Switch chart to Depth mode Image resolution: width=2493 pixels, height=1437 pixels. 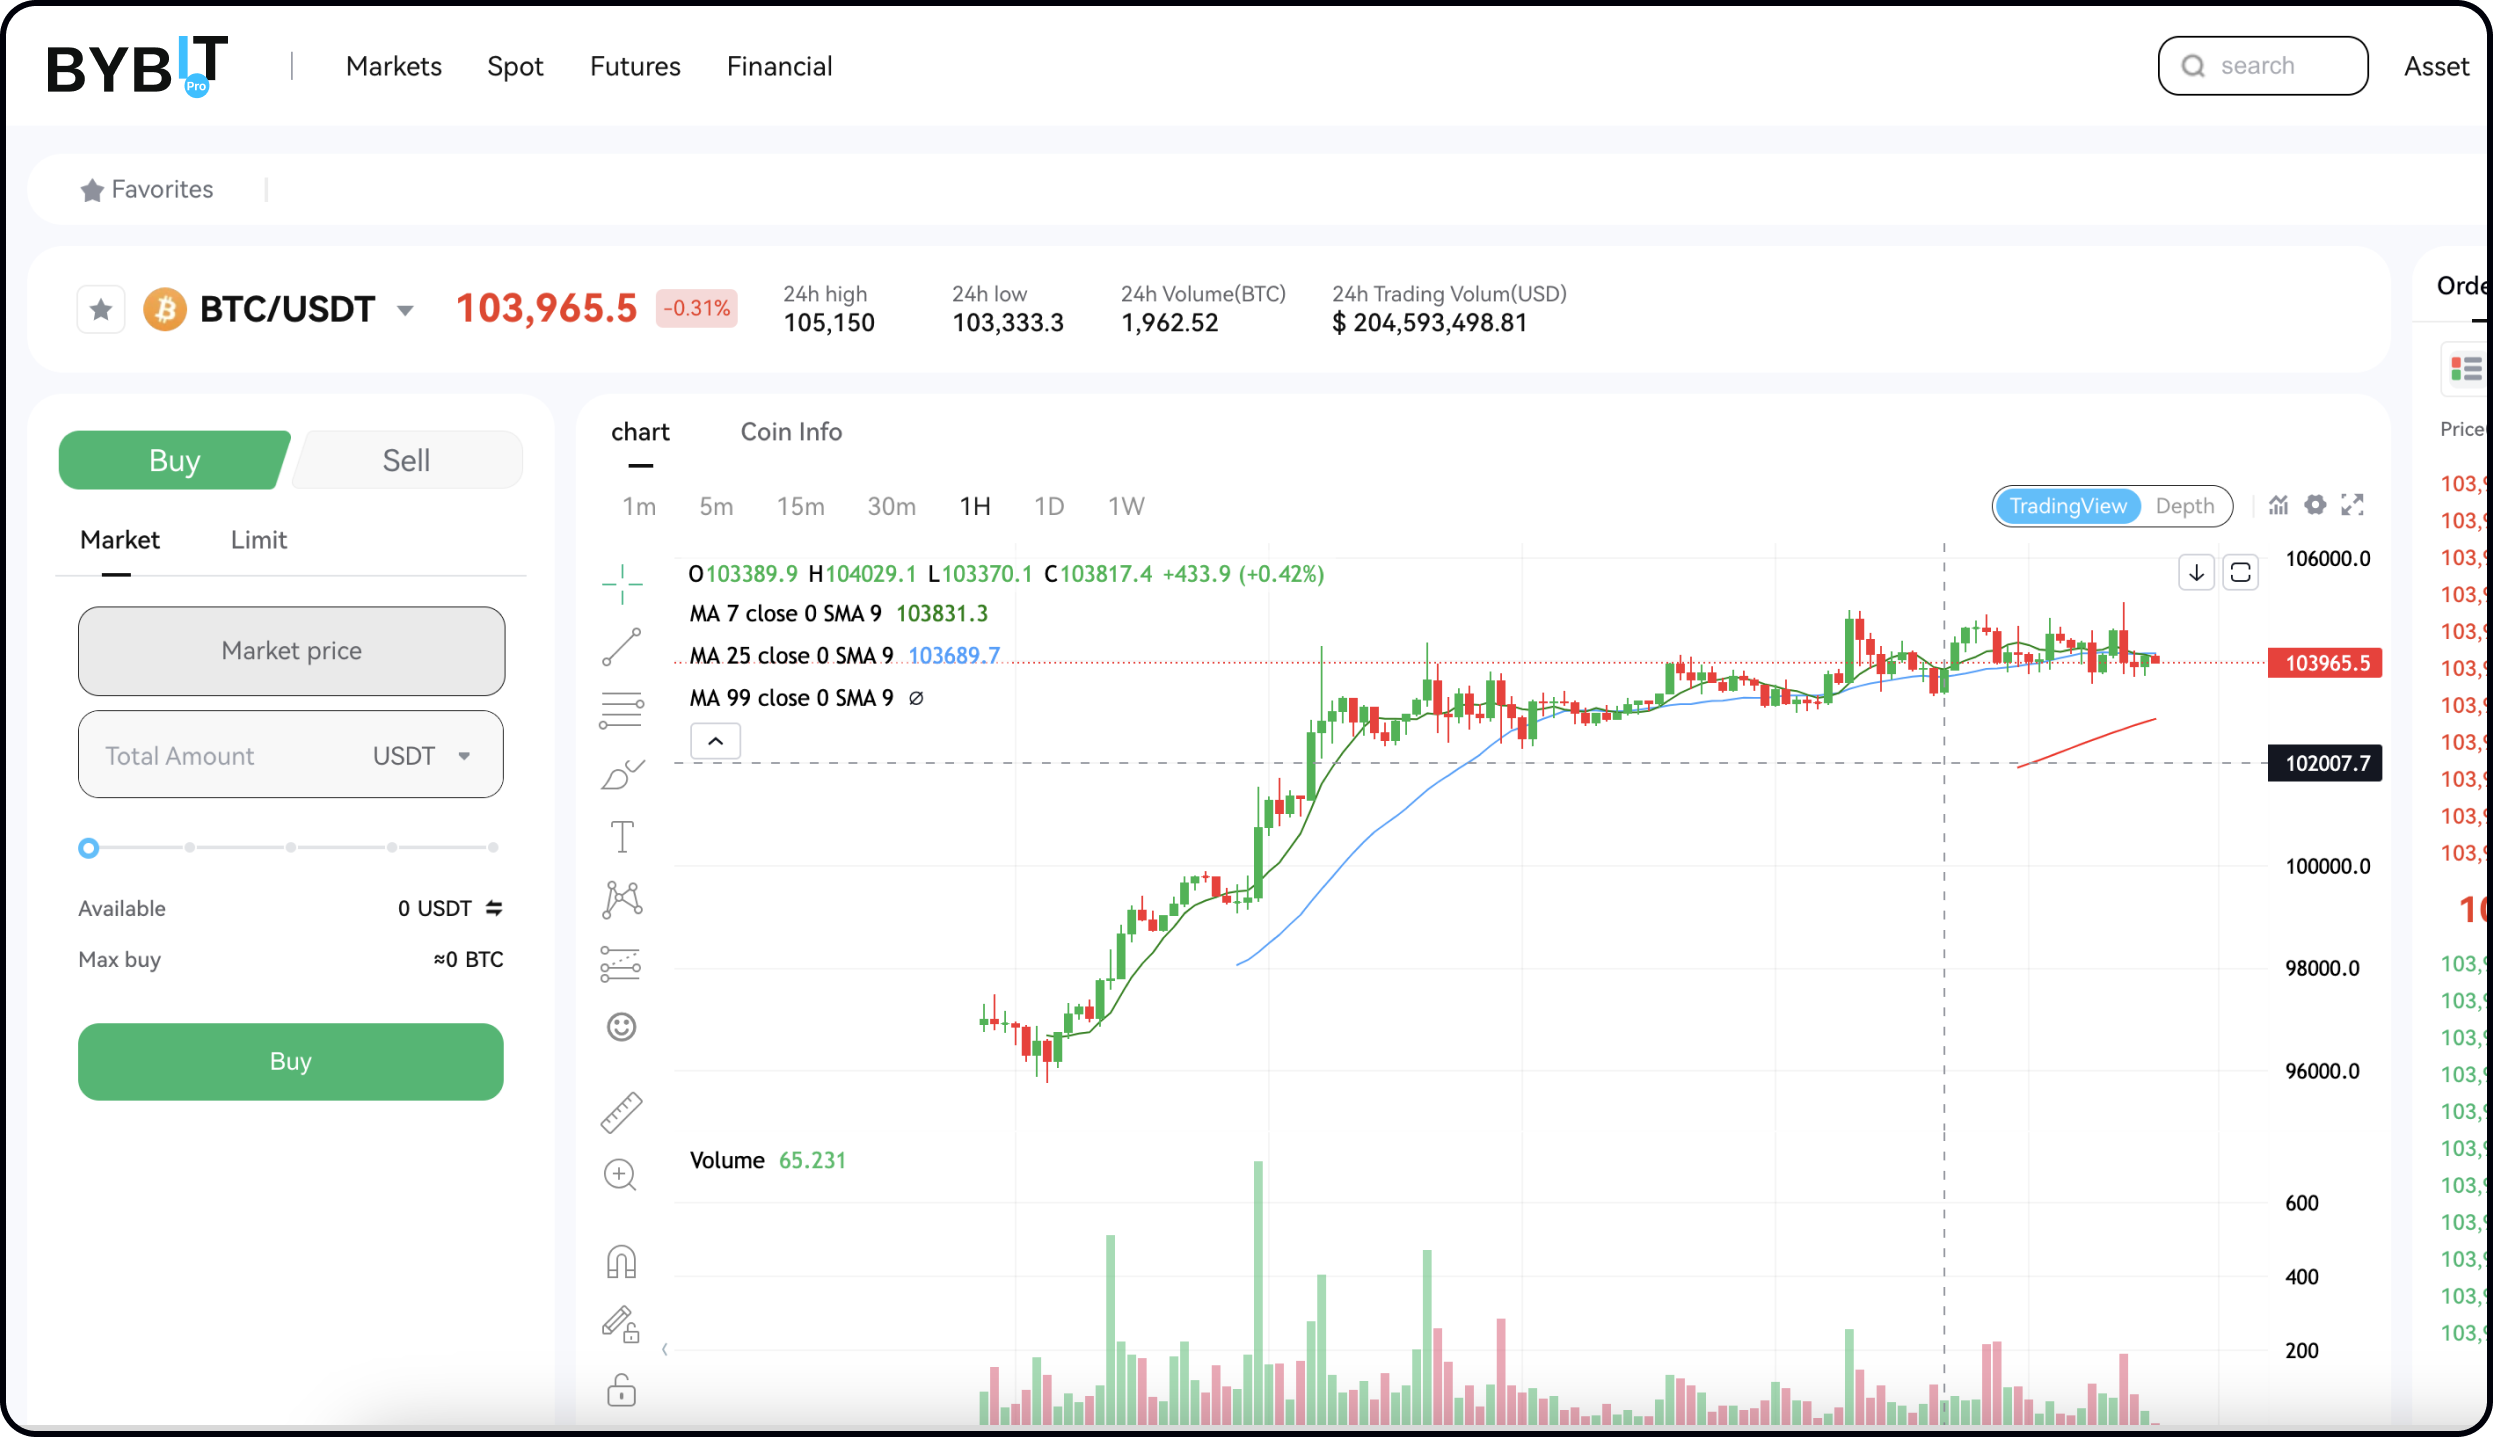(x=2184, y=506)
